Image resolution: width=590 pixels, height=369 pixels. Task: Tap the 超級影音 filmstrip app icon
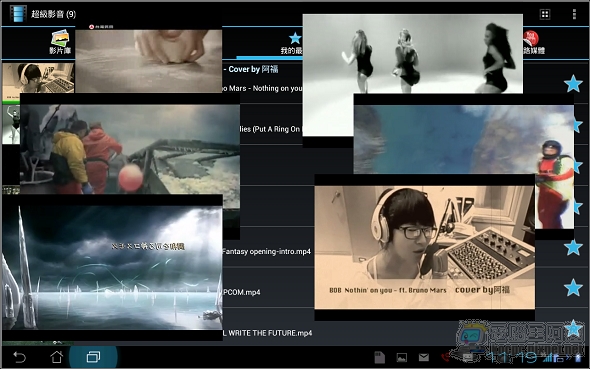pos(18,14)
